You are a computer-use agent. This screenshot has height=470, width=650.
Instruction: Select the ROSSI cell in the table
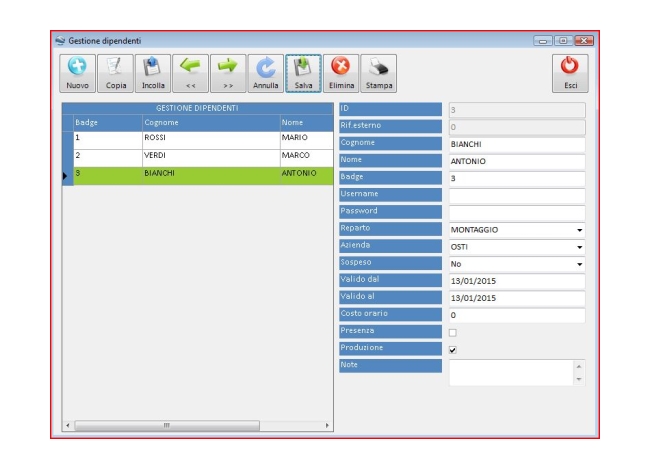[211, 141]
